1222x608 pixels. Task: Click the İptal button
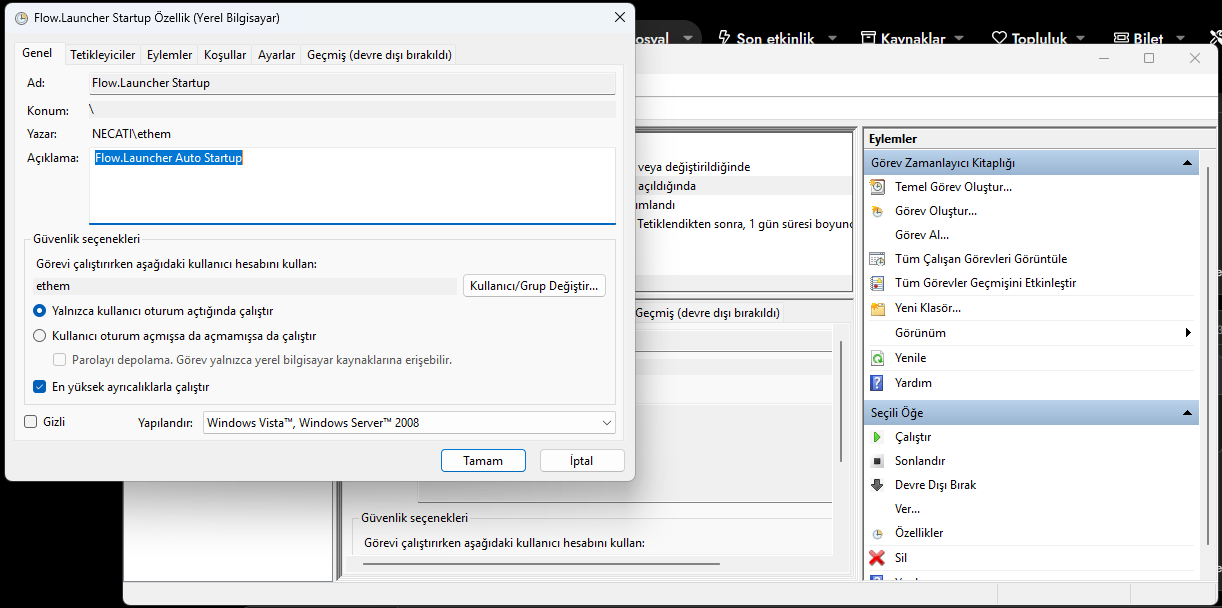582,461
